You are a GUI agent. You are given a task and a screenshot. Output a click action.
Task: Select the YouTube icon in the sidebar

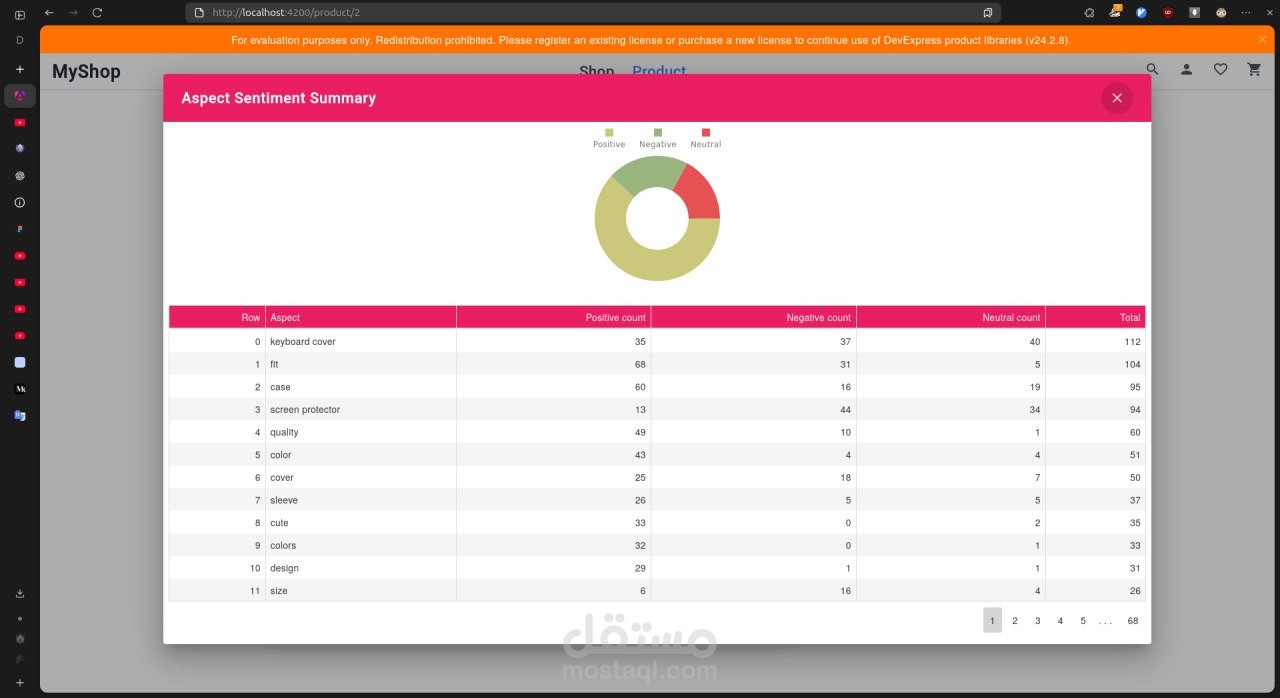[x=20, y=122]
